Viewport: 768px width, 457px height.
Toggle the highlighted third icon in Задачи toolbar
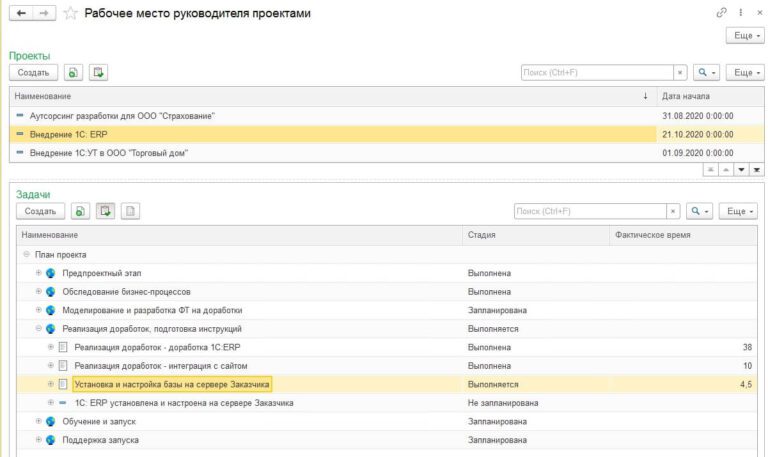105,211
